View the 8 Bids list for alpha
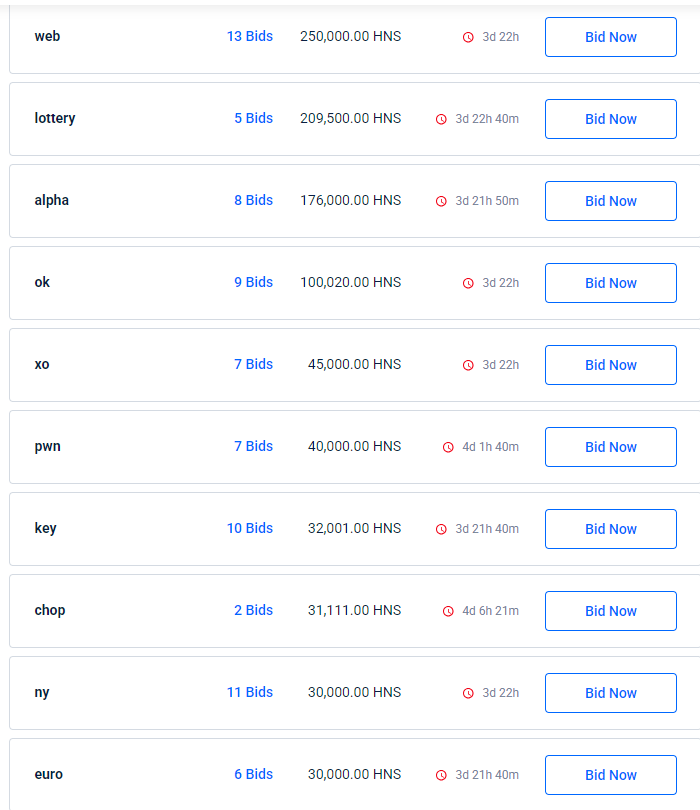Screen dimensions: 700x810 point(253,200)
